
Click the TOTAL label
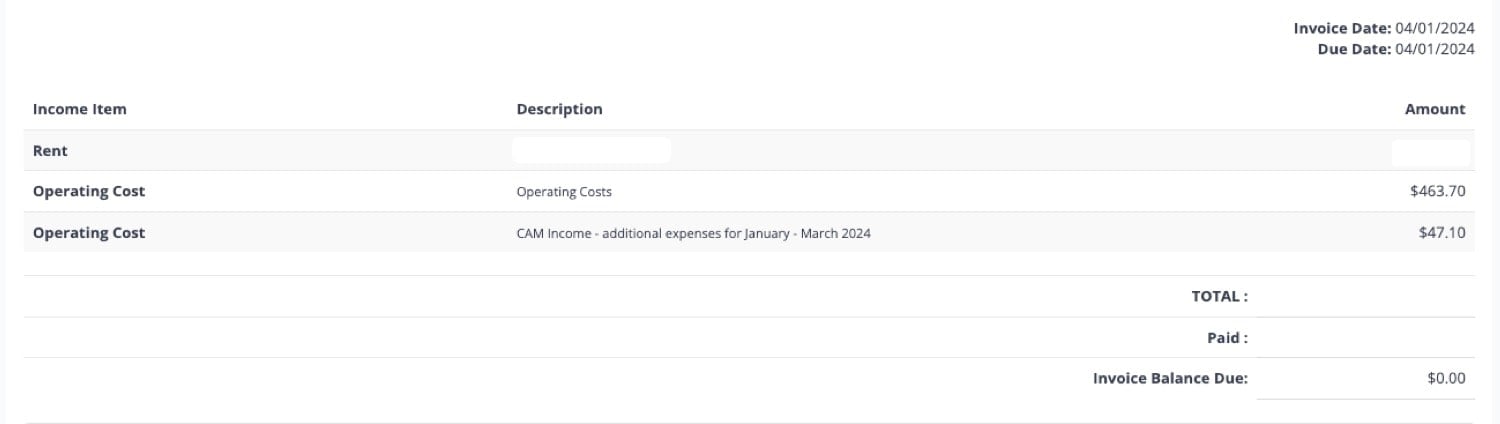click(x=1219, y=296)
